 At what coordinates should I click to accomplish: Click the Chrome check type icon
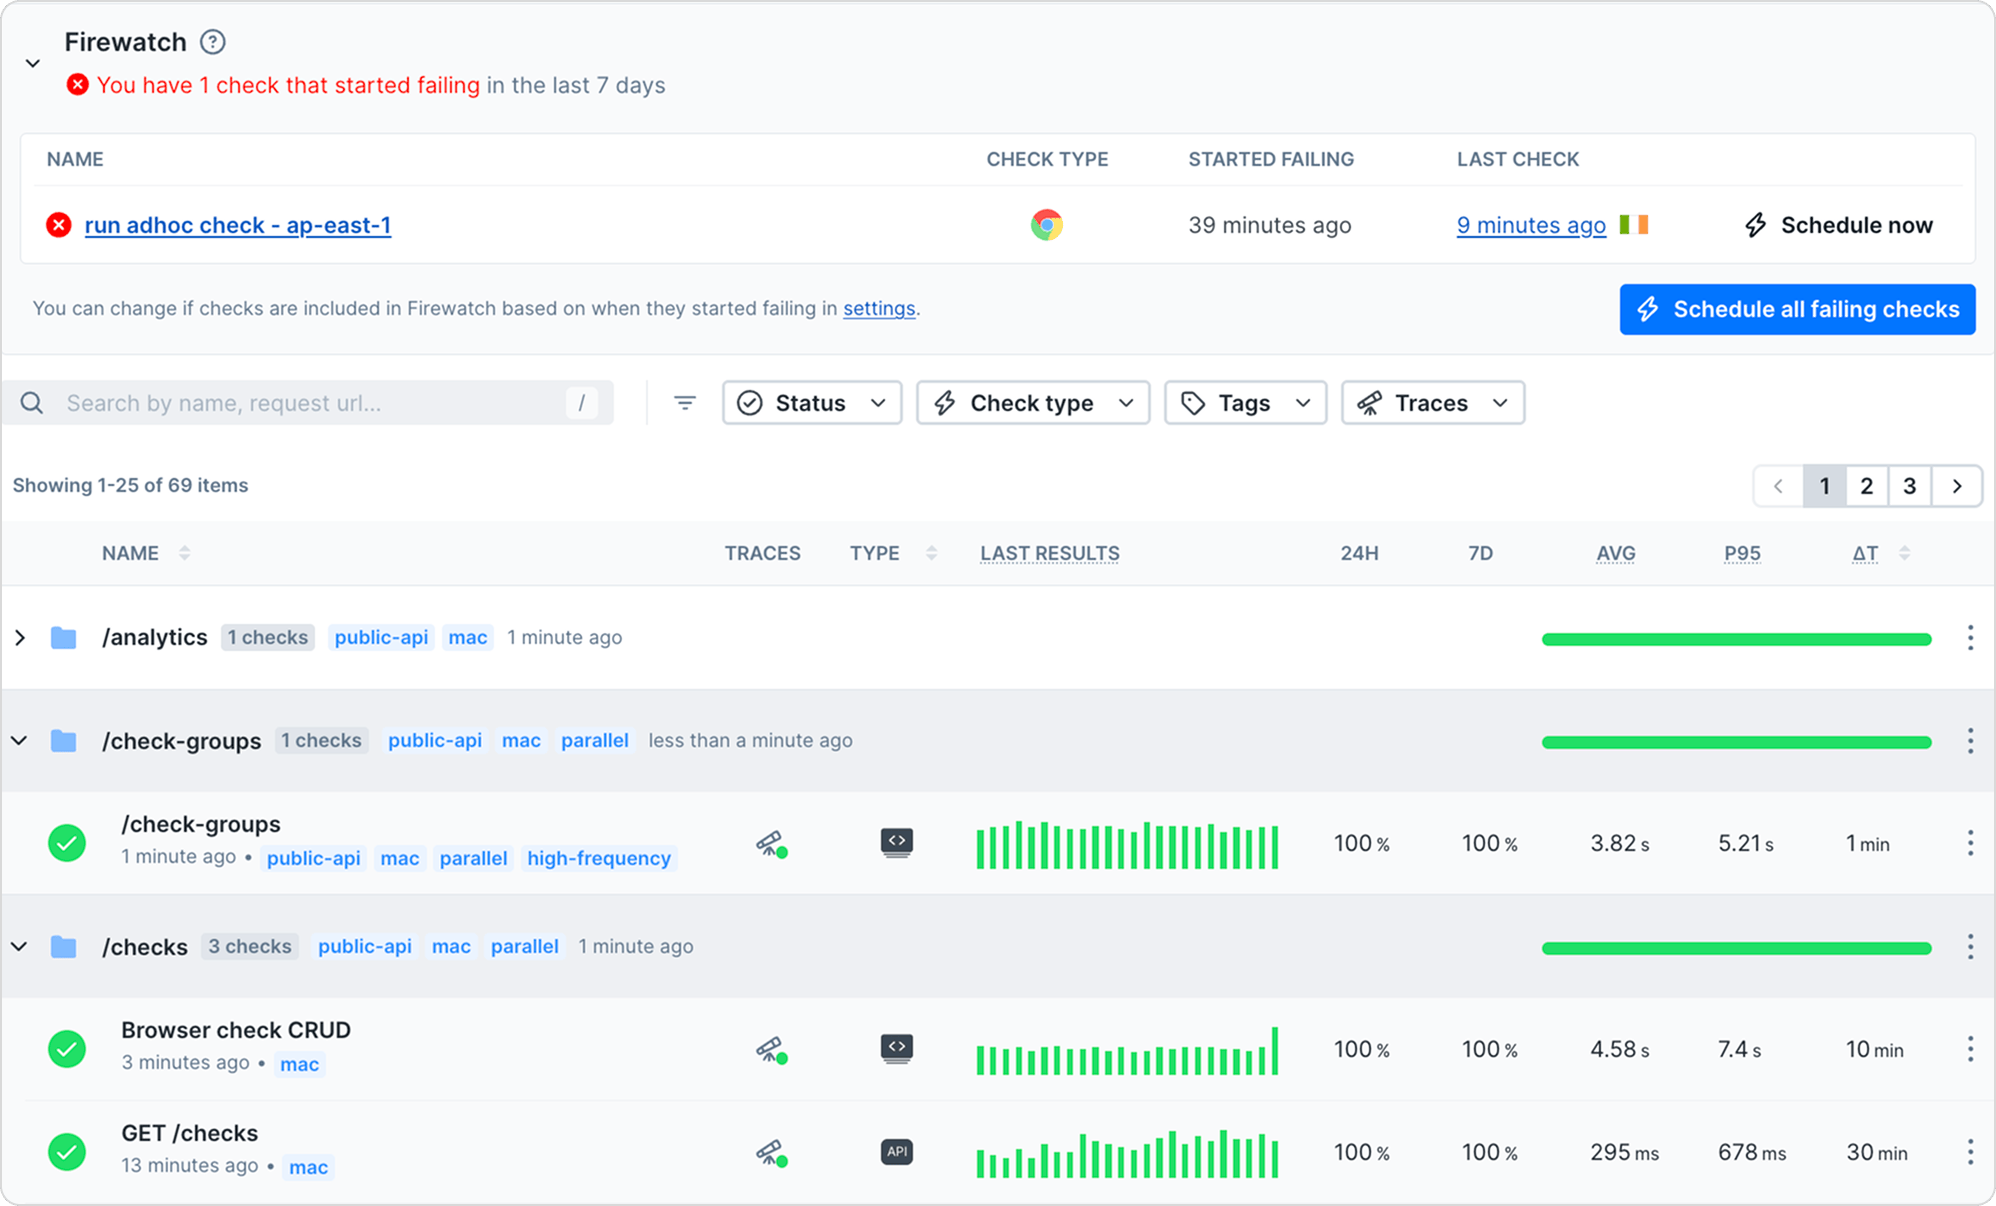point(1046,225)
